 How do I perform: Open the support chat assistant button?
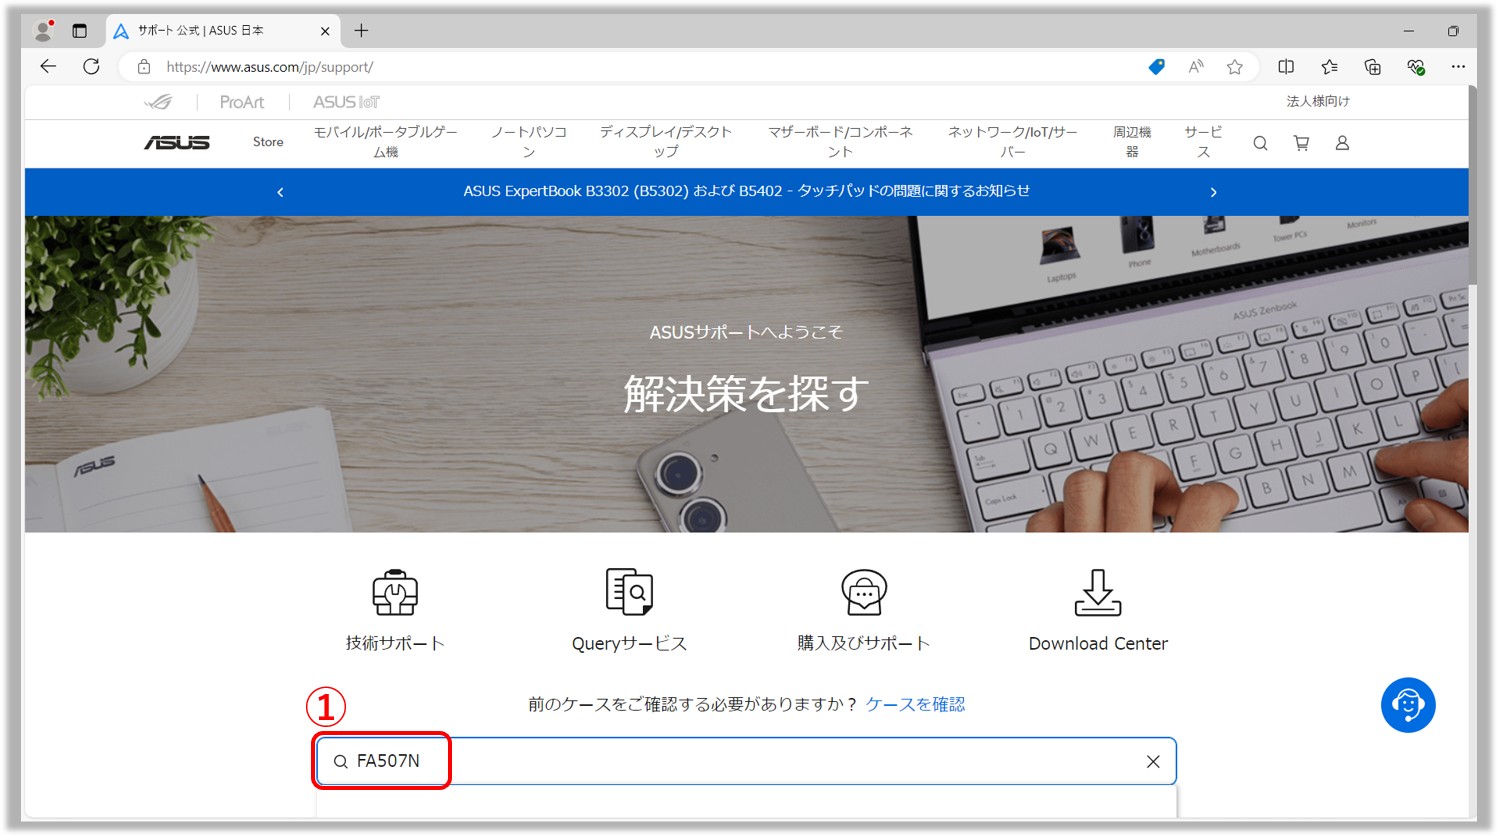[x=1408, y=705]
